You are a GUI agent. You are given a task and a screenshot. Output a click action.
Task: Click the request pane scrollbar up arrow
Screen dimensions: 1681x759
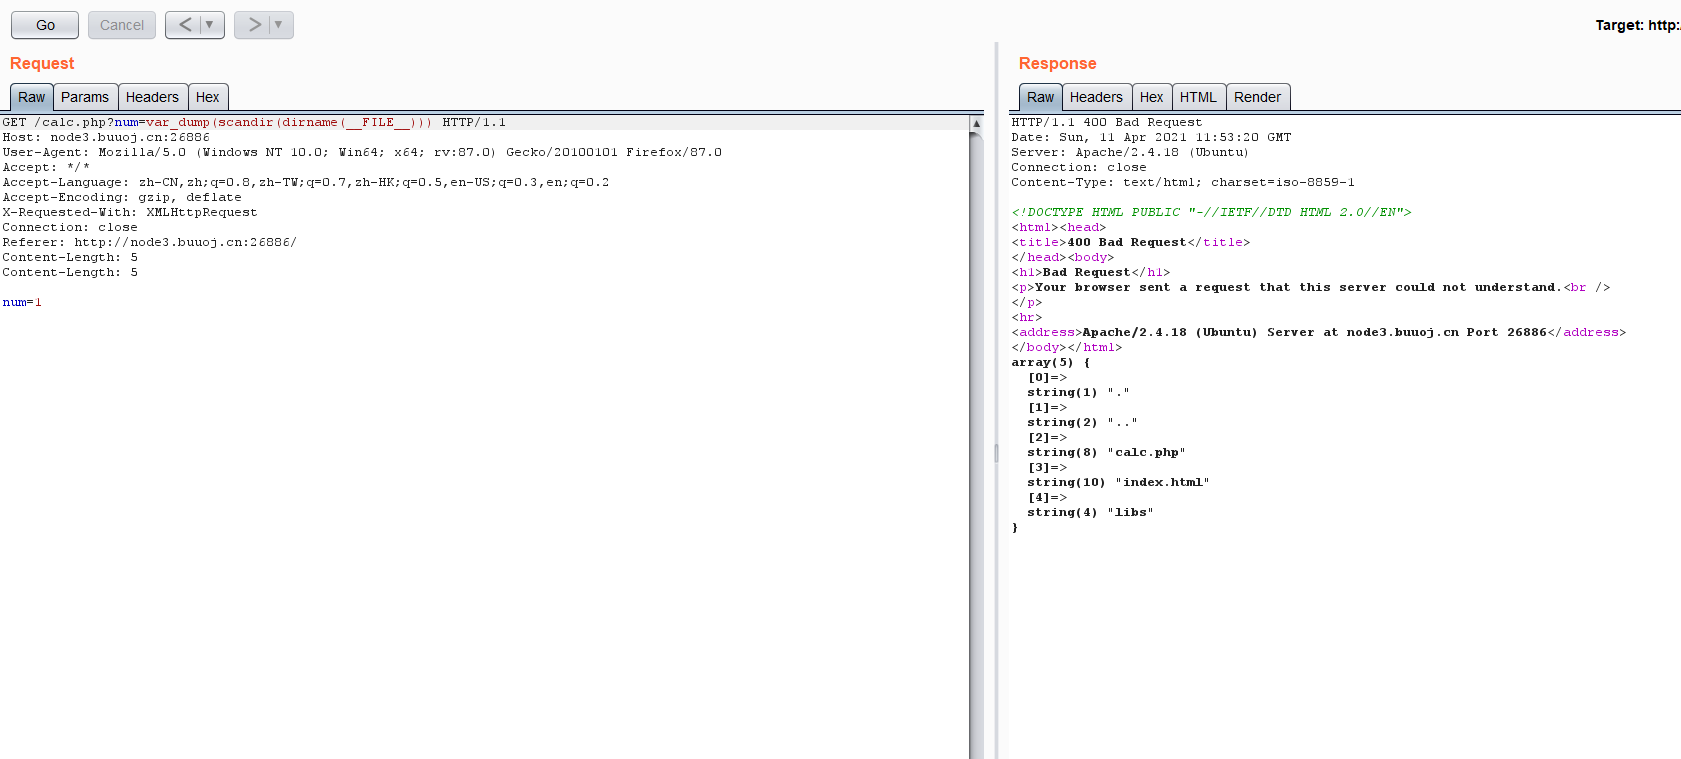coord(976,123)
